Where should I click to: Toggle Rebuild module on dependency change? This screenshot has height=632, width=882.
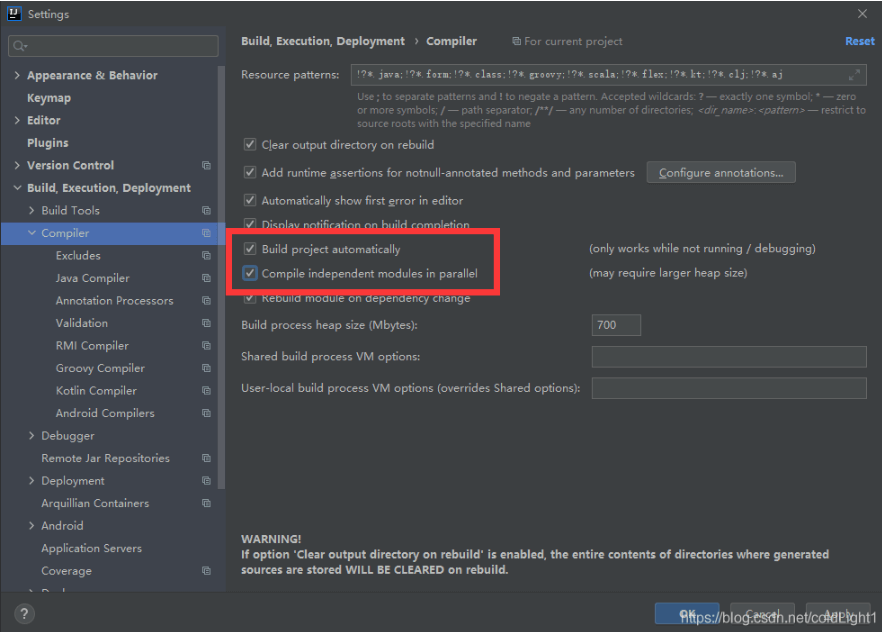(250, 299)
